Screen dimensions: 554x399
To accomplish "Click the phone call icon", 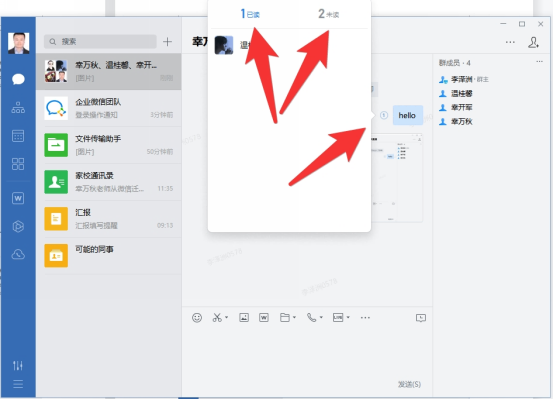I will click(312, 318).
